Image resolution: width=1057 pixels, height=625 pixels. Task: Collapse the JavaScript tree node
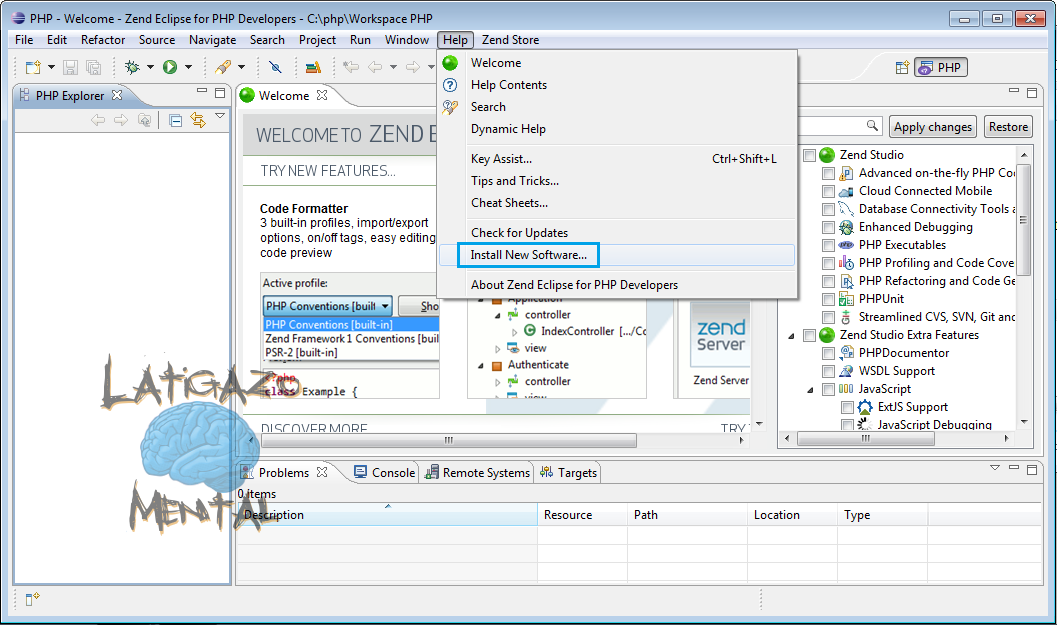coord(808,389)
